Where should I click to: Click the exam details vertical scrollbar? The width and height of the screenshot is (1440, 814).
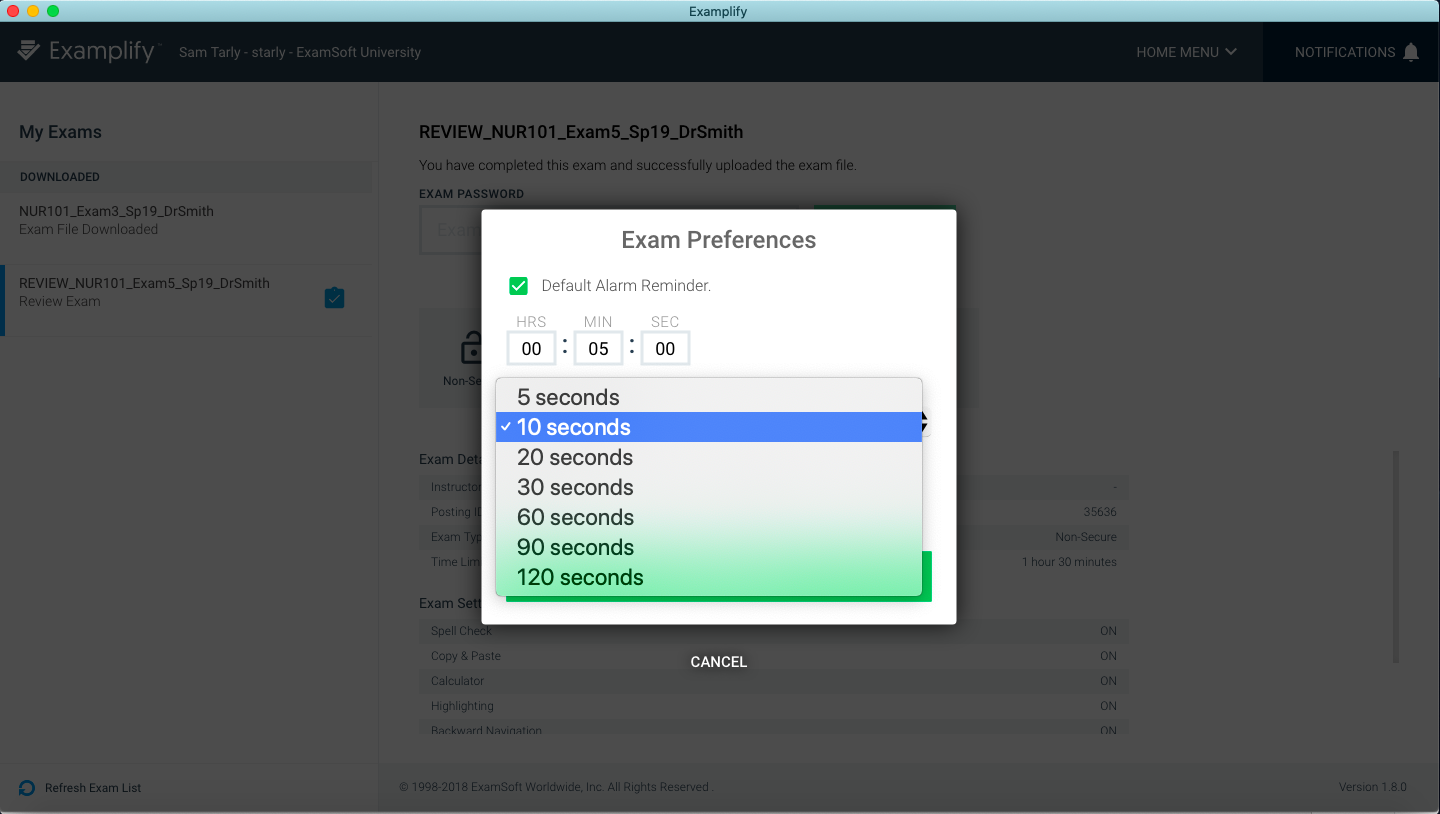[1396, 556]
